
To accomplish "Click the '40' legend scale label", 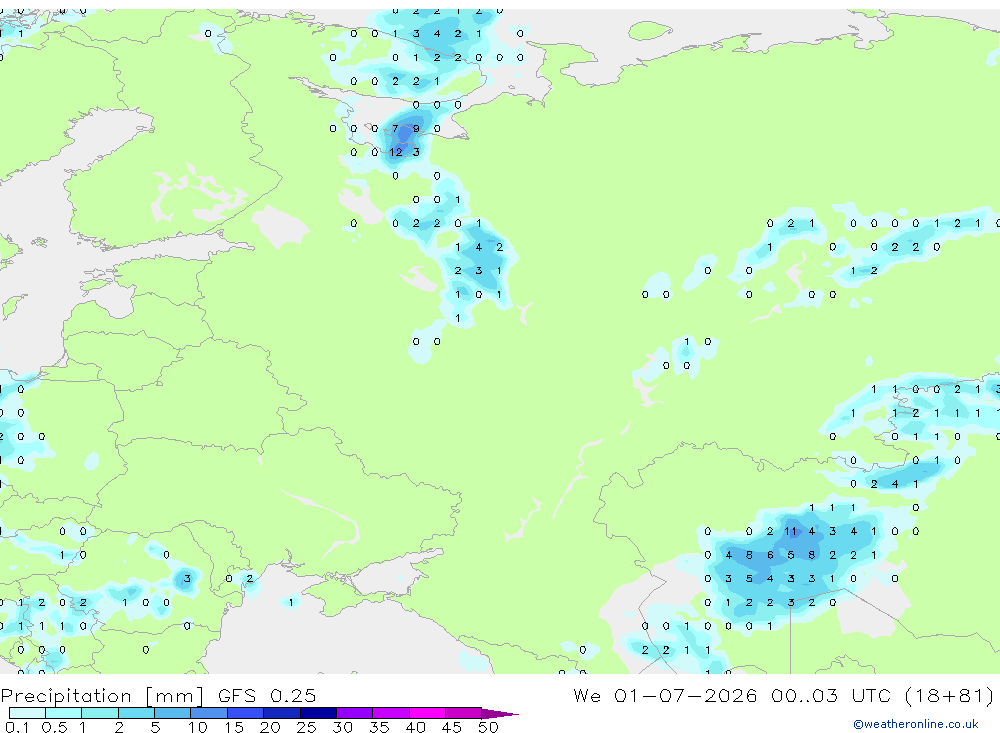I will click(415, 727).
